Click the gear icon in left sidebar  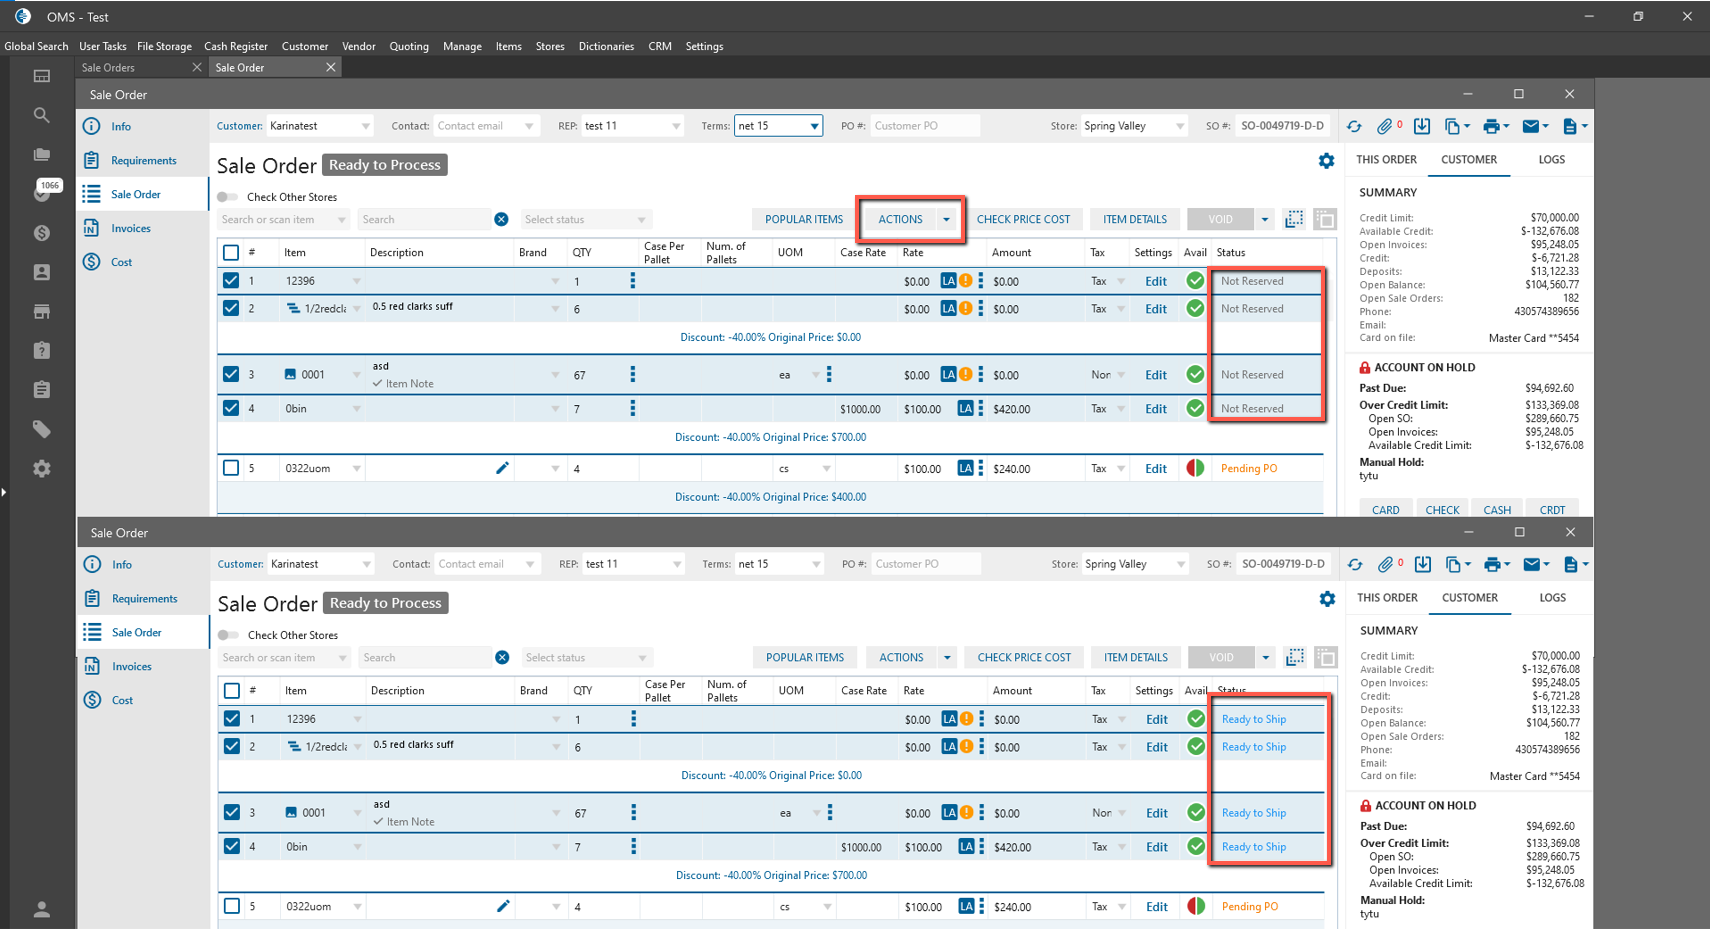coord(41,468)
